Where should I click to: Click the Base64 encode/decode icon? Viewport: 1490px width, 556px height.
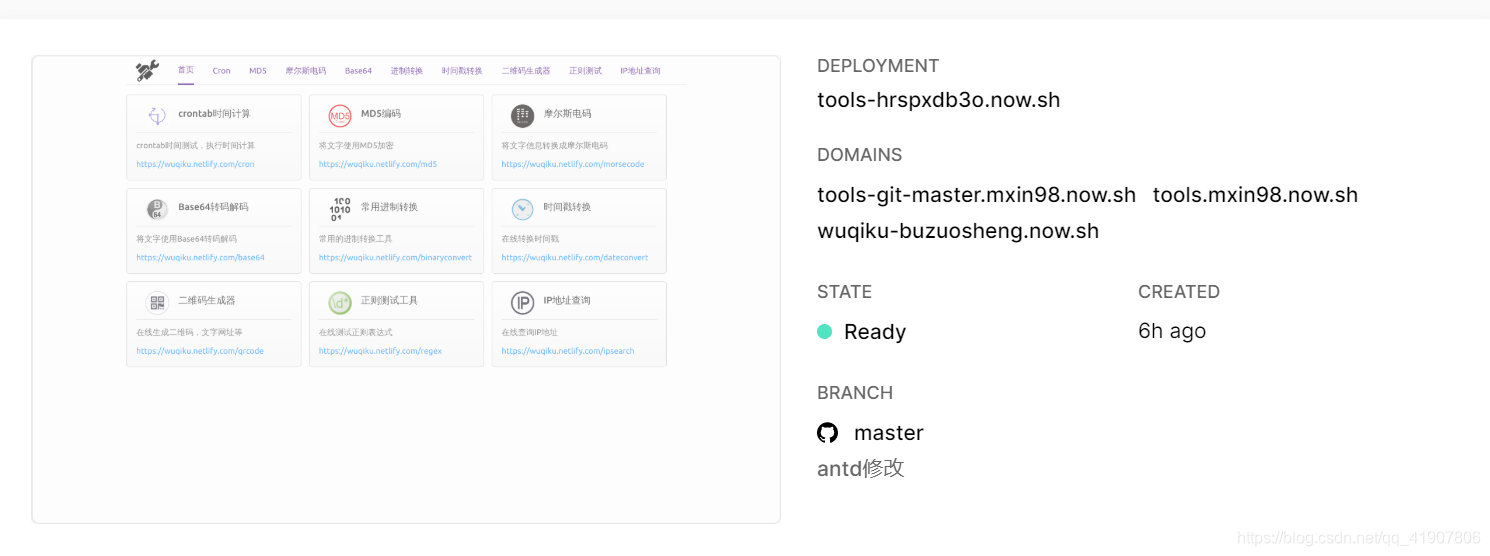[x=157, y=209]
